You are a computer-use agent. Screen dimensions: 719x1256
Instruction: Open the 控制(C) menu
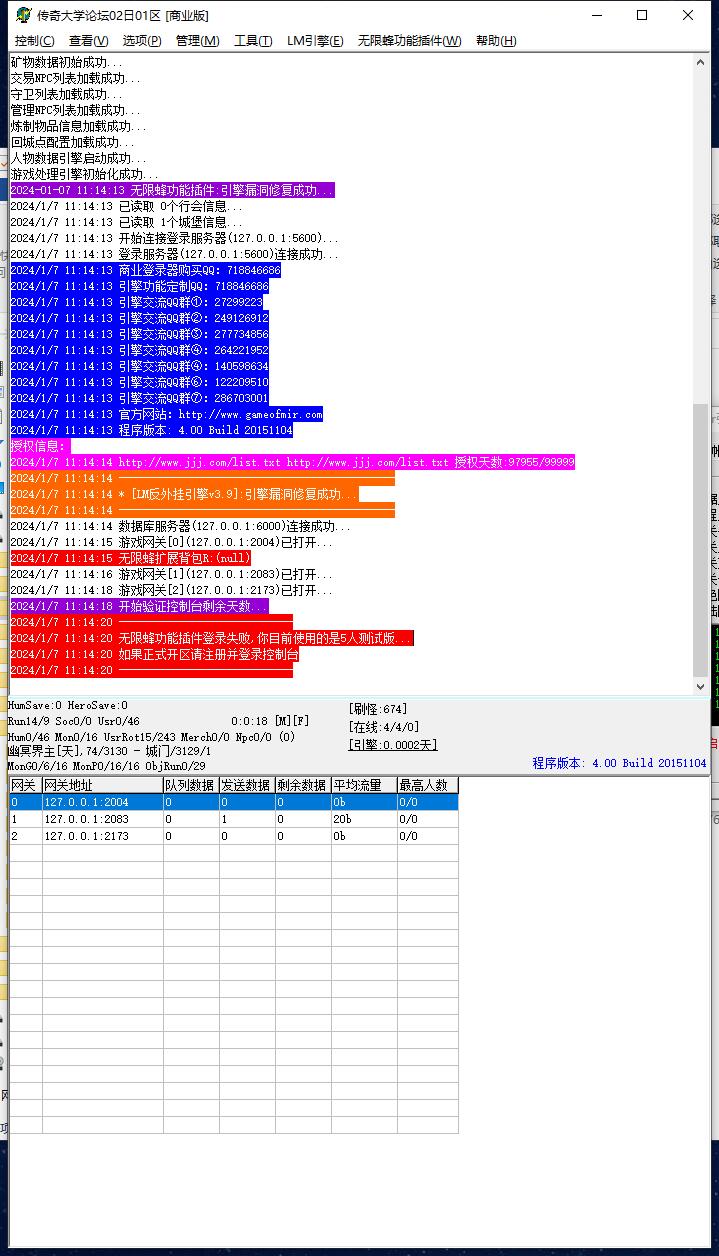tap(35, 40)
